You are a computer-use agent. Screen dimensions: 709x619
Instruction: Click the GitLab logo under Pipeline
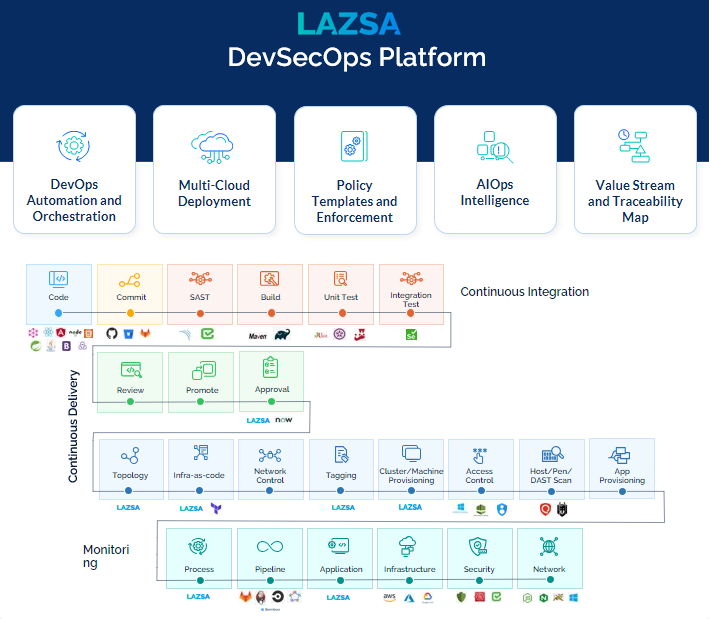click(246, 597)
